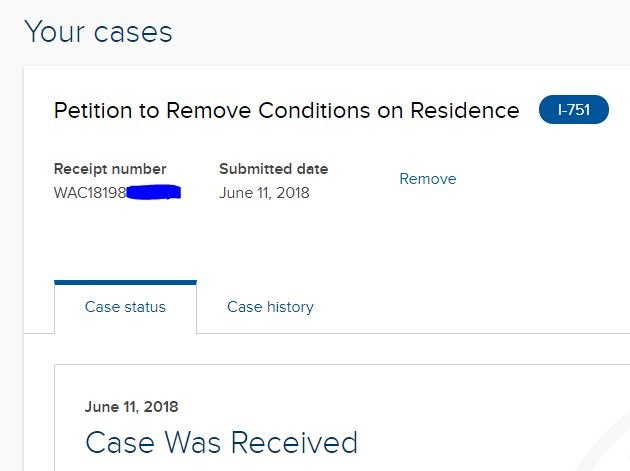Select the Case status tab
Image resolution: width=630 pixels, height=471 pixels.
coord(125,307)
